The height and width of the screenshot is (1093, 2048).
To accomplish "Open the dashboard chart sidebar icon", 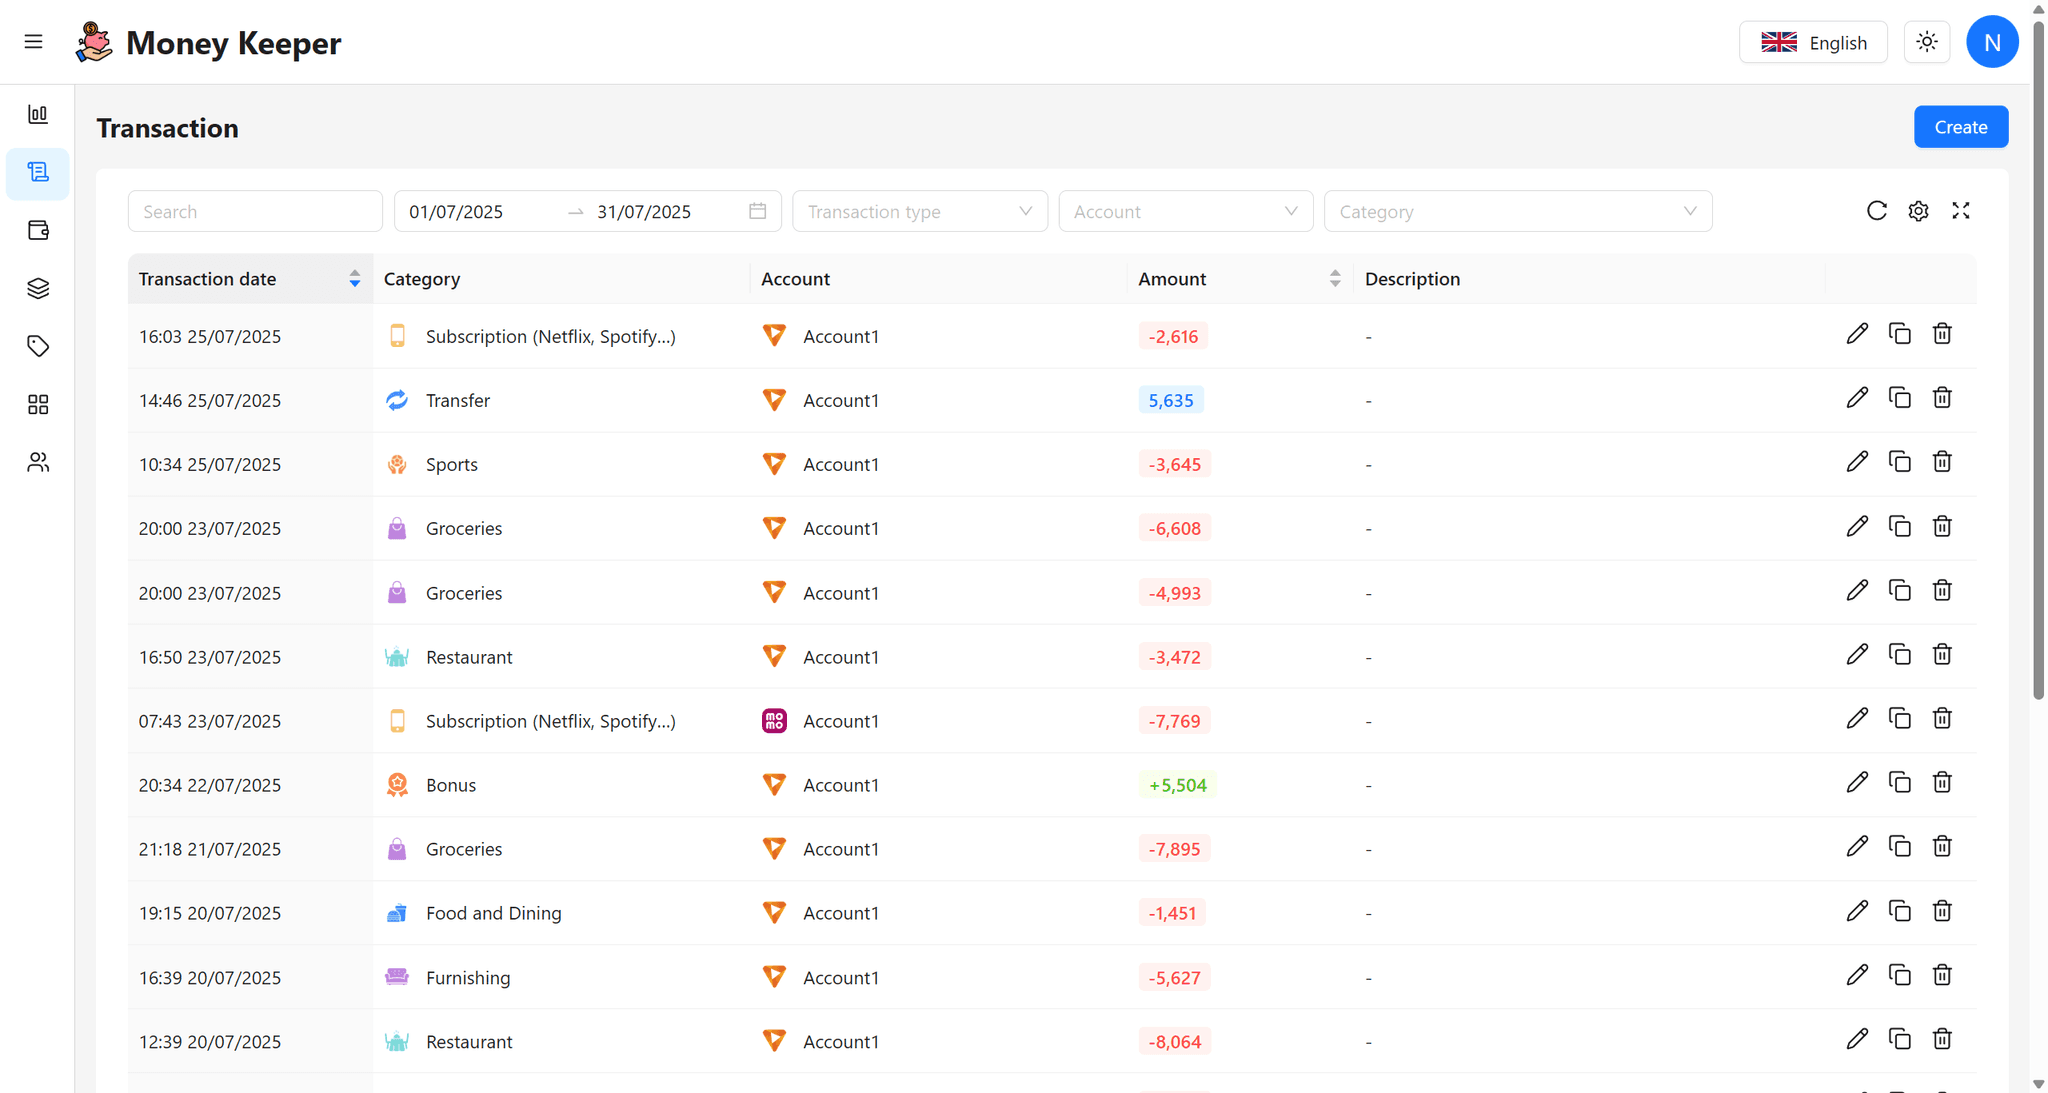I will click(x=38, y=114).
